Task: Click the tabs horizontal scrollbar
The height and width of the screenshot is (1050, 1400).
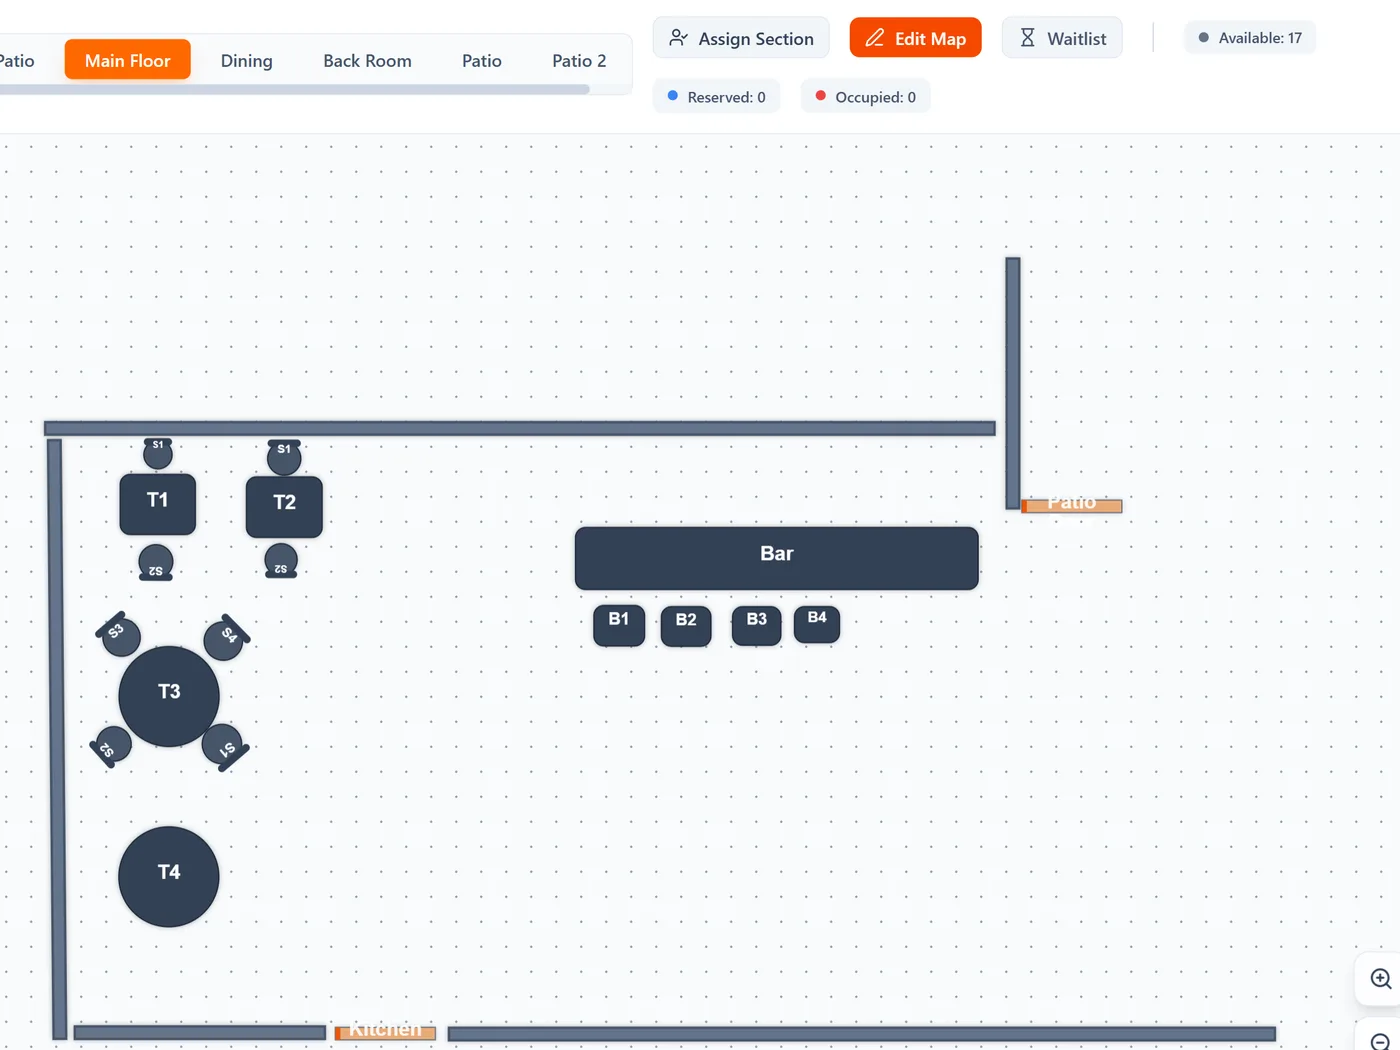Action: [295, 90]
